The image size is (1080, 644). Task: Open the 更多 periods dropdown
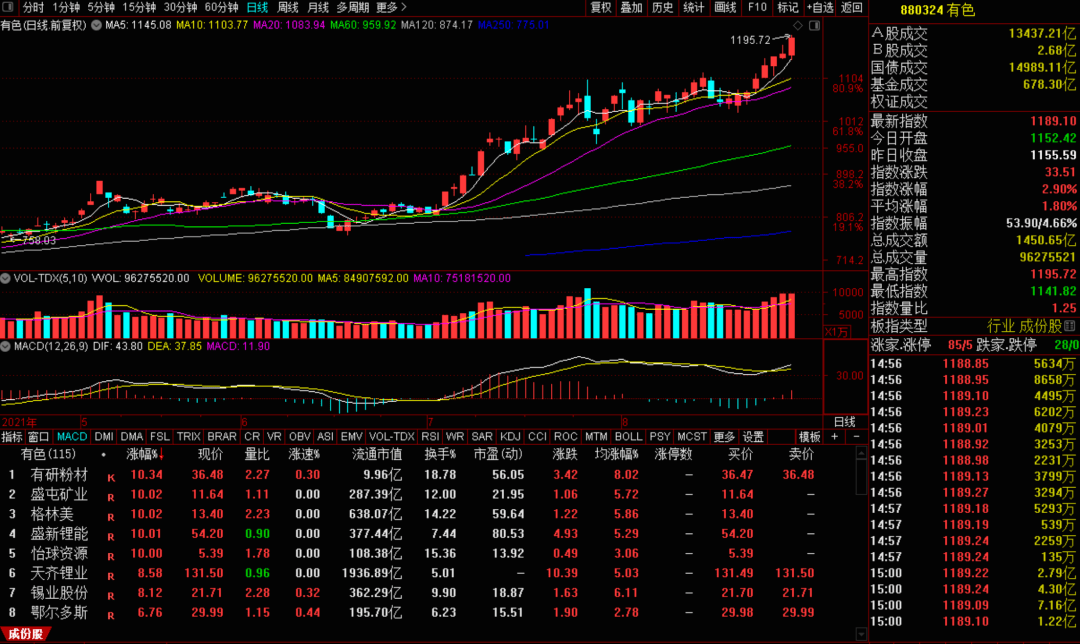coord(391,7)
